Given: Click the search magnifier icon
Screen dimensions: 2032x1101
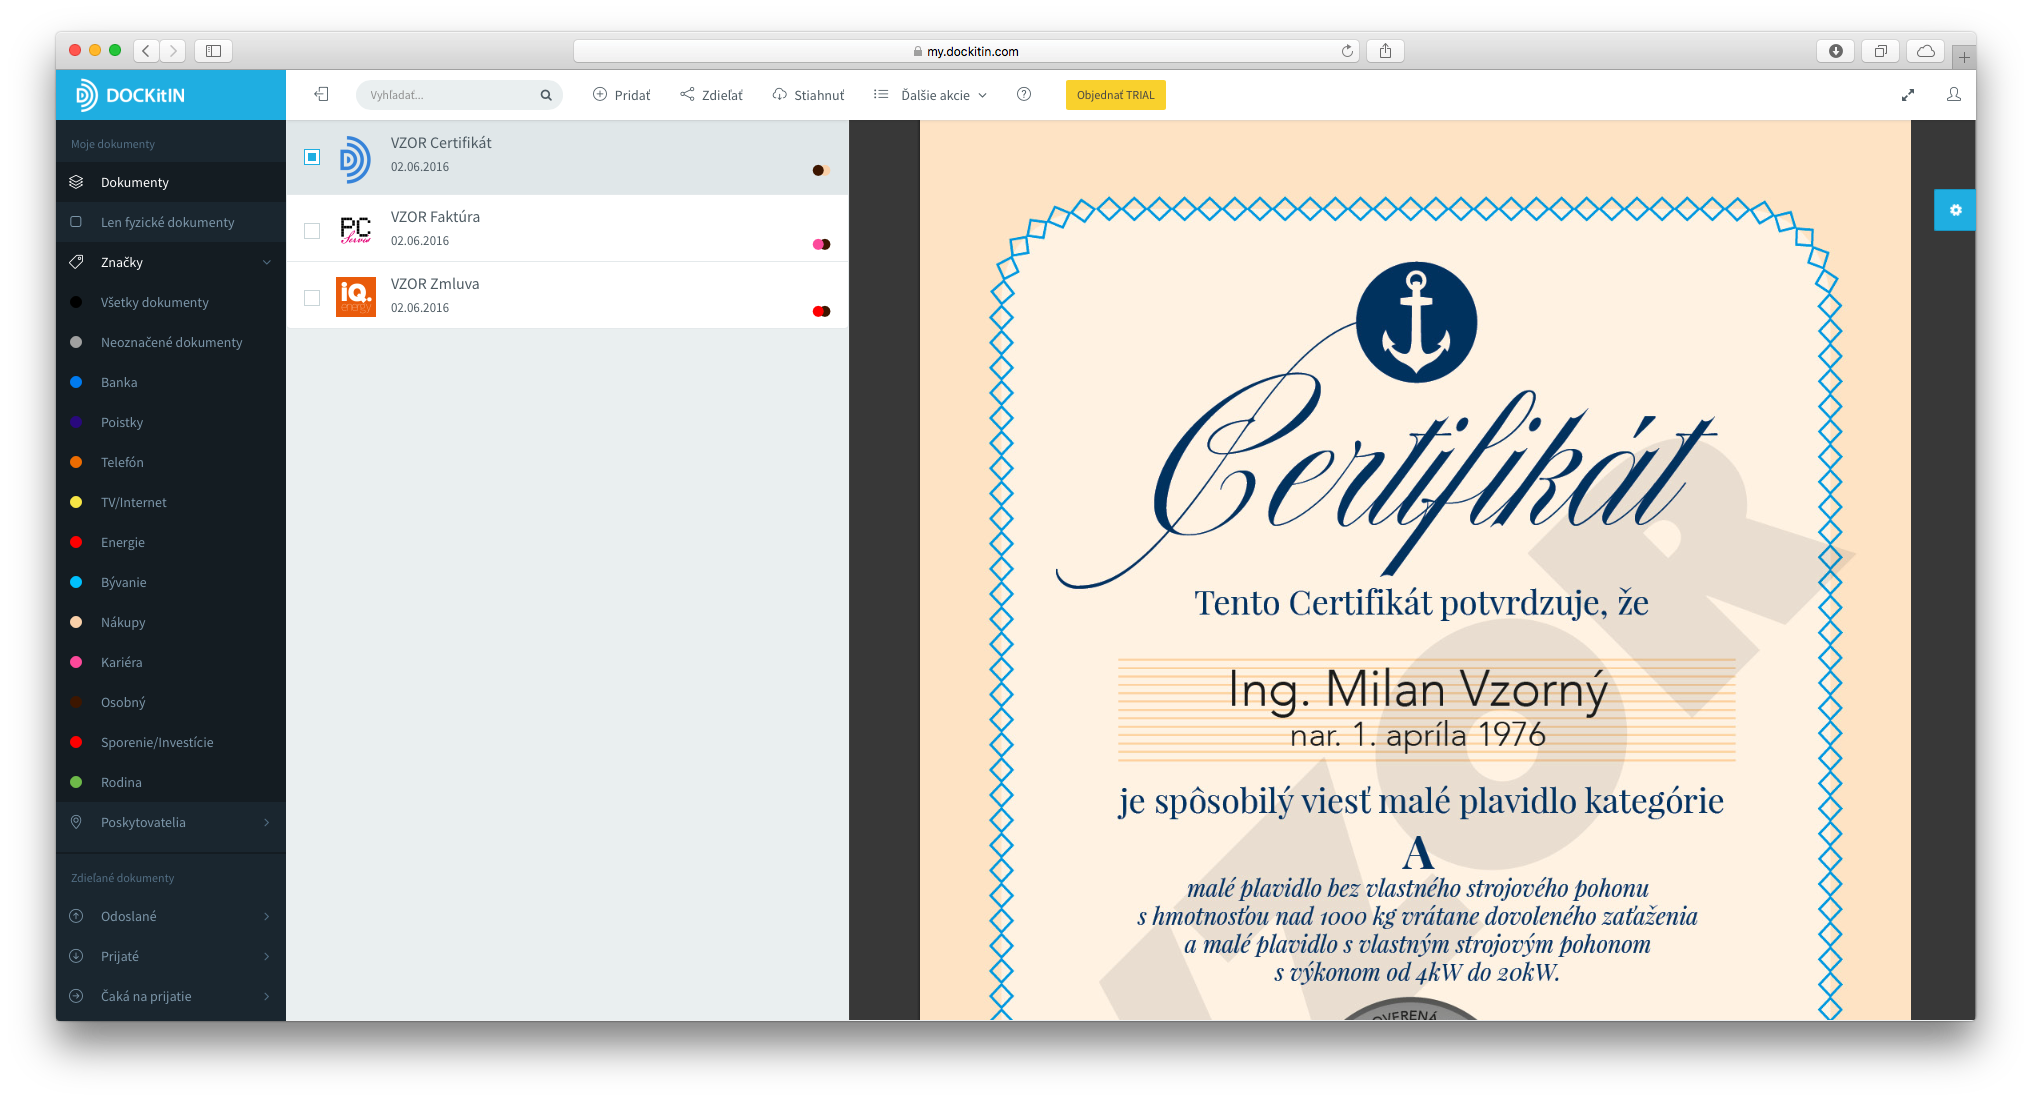Looking at the screenshot, I should (546, 95).
